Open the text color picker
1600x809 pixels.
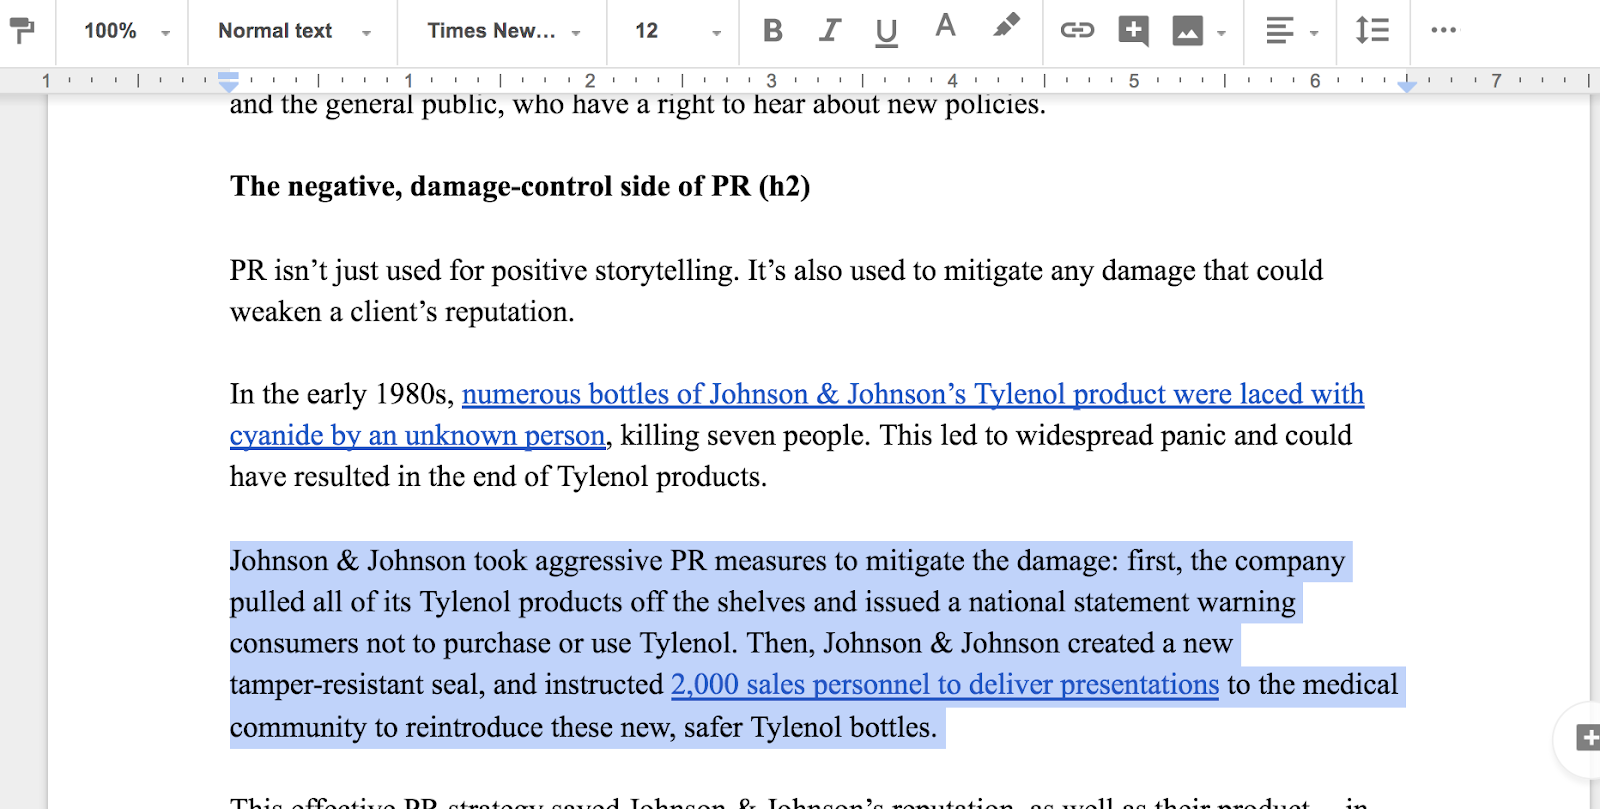pyautogui.click(x=945, y=27)
